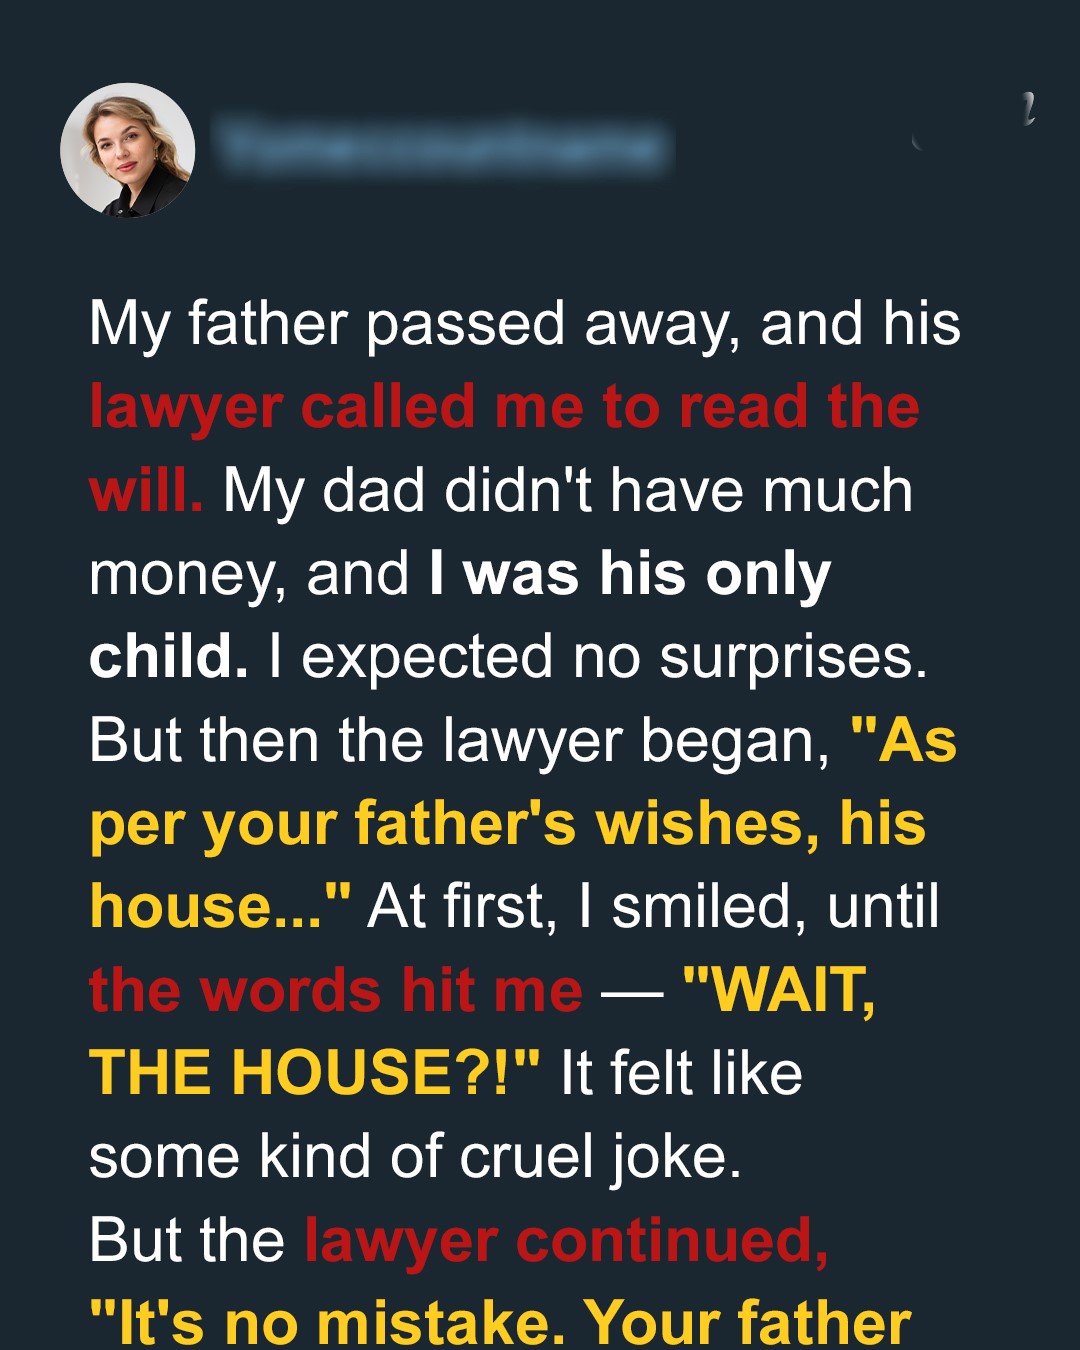Click the yellow text "WAIT,"
Image resolution: width=1080 pixels, height=1350 pixels.
pyautogui.click(x=779, y=990)
